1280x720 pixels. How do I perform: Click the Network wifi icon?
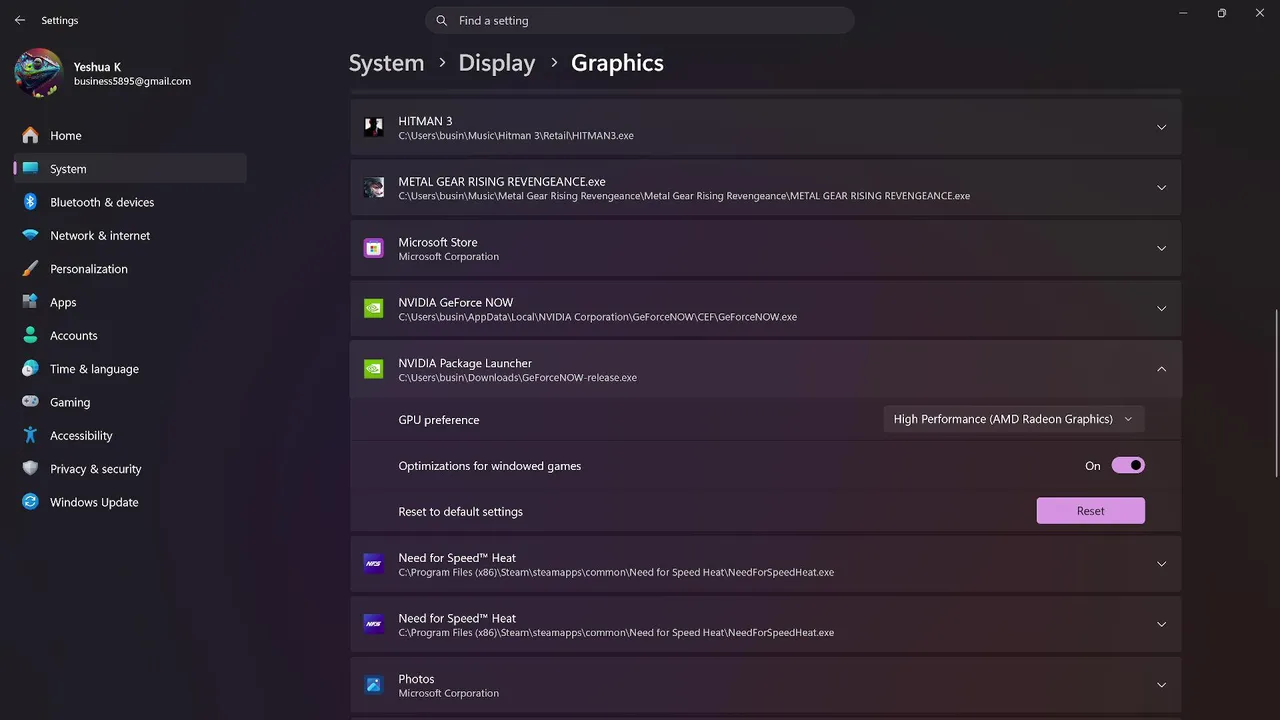[30, 235]
